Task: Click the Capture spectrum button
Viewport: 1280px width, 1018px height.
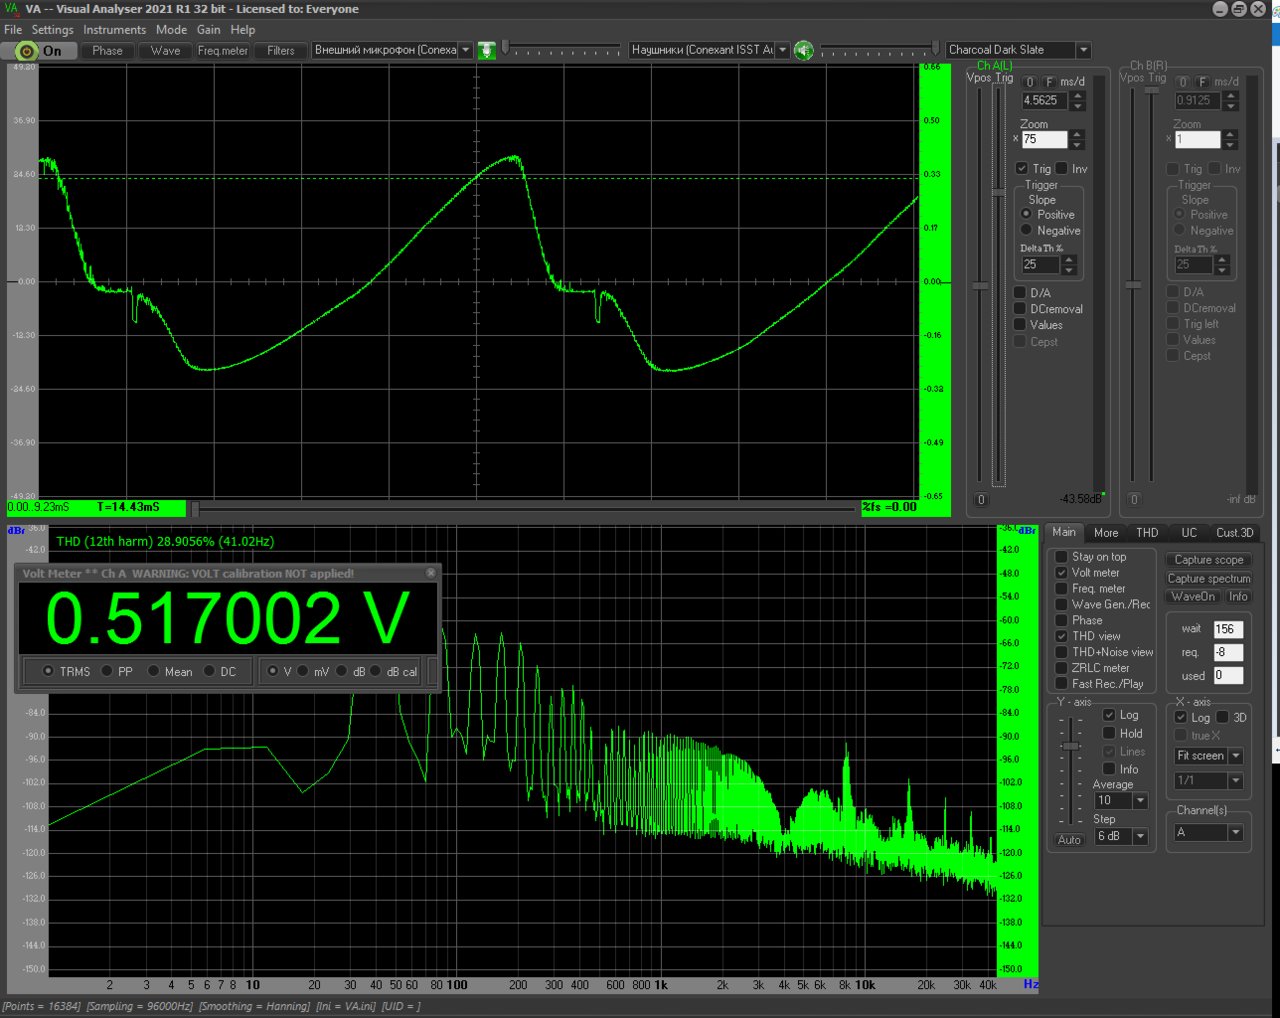Action: pos(1209,579)
